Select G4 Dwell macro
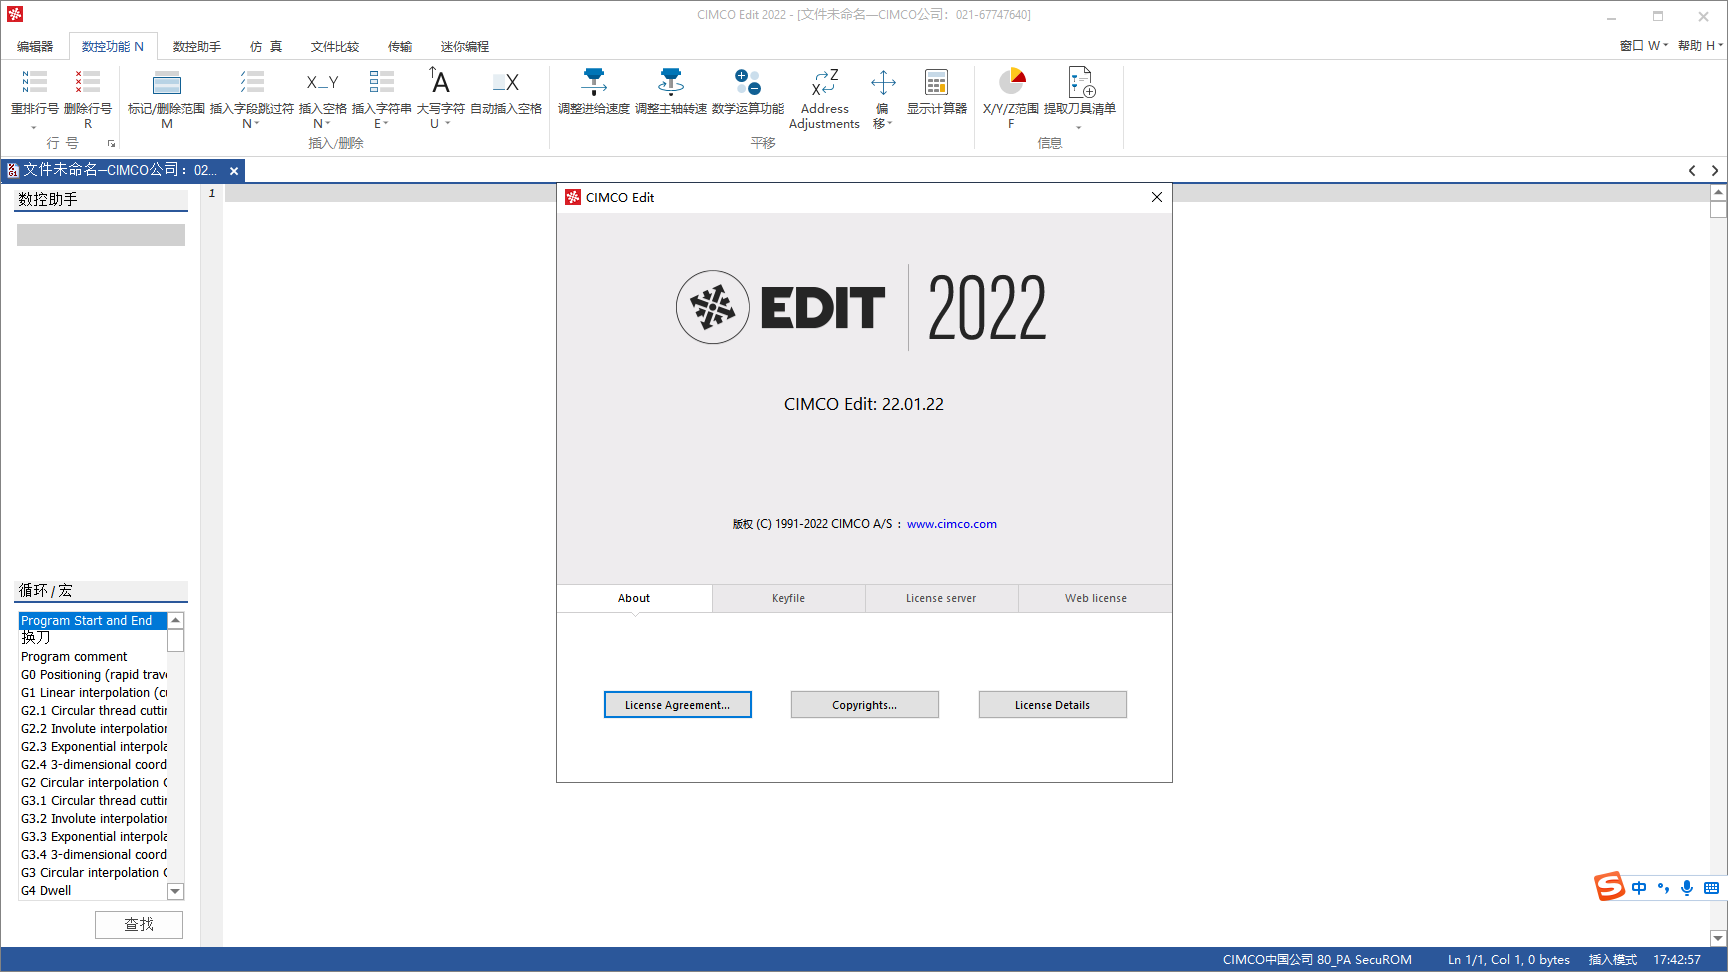The width and height of the screenshot is (1728, 972). tap(93, 891)
